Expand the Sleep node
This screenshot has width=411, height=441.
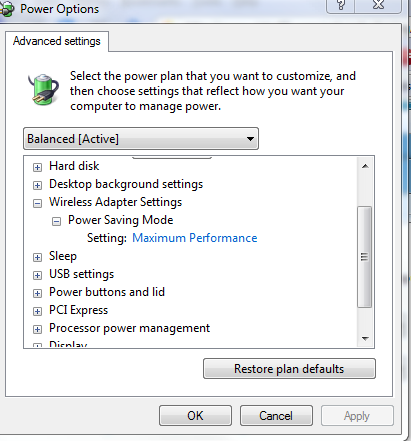(x=37, y=257)
